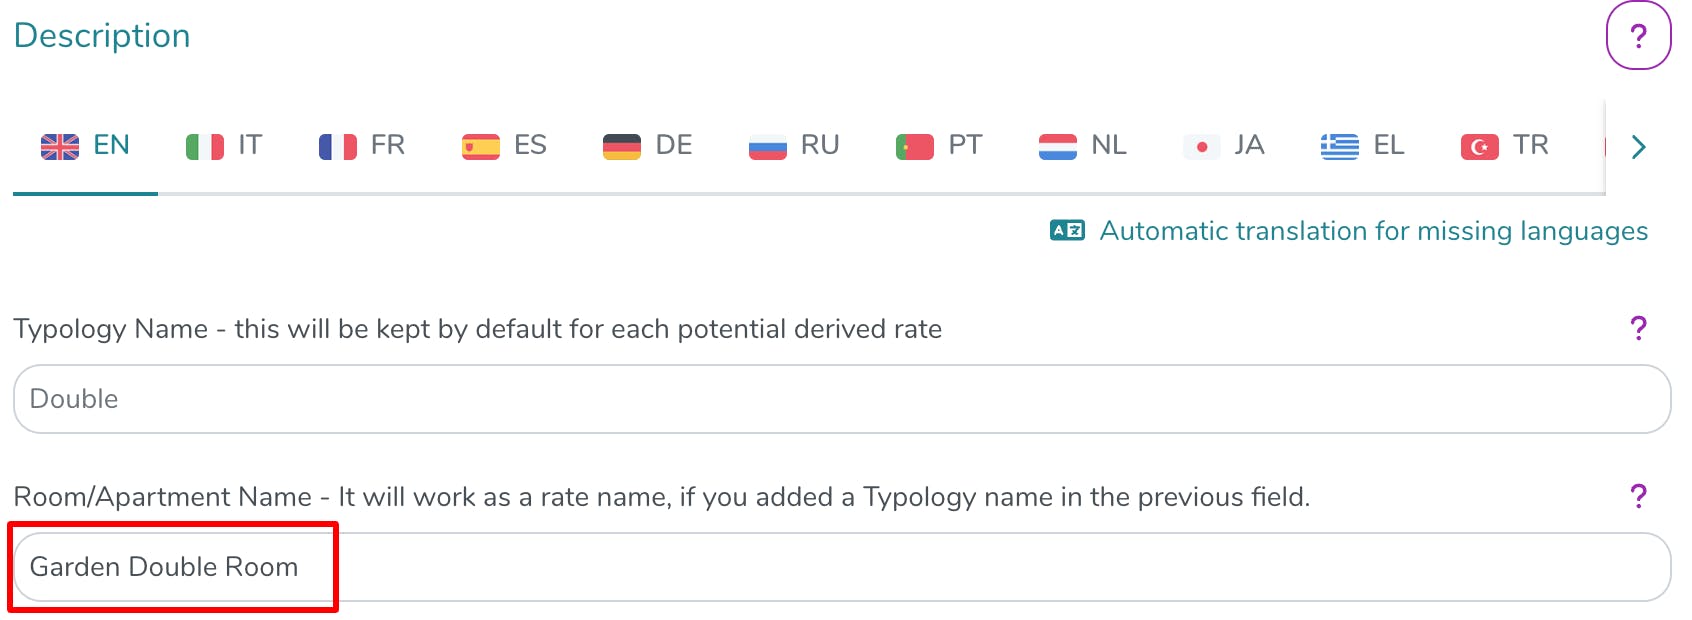Click the Garden Double Room name field
The width and height of the screenshot is (1692, 620).
click(x=842, y=567)
